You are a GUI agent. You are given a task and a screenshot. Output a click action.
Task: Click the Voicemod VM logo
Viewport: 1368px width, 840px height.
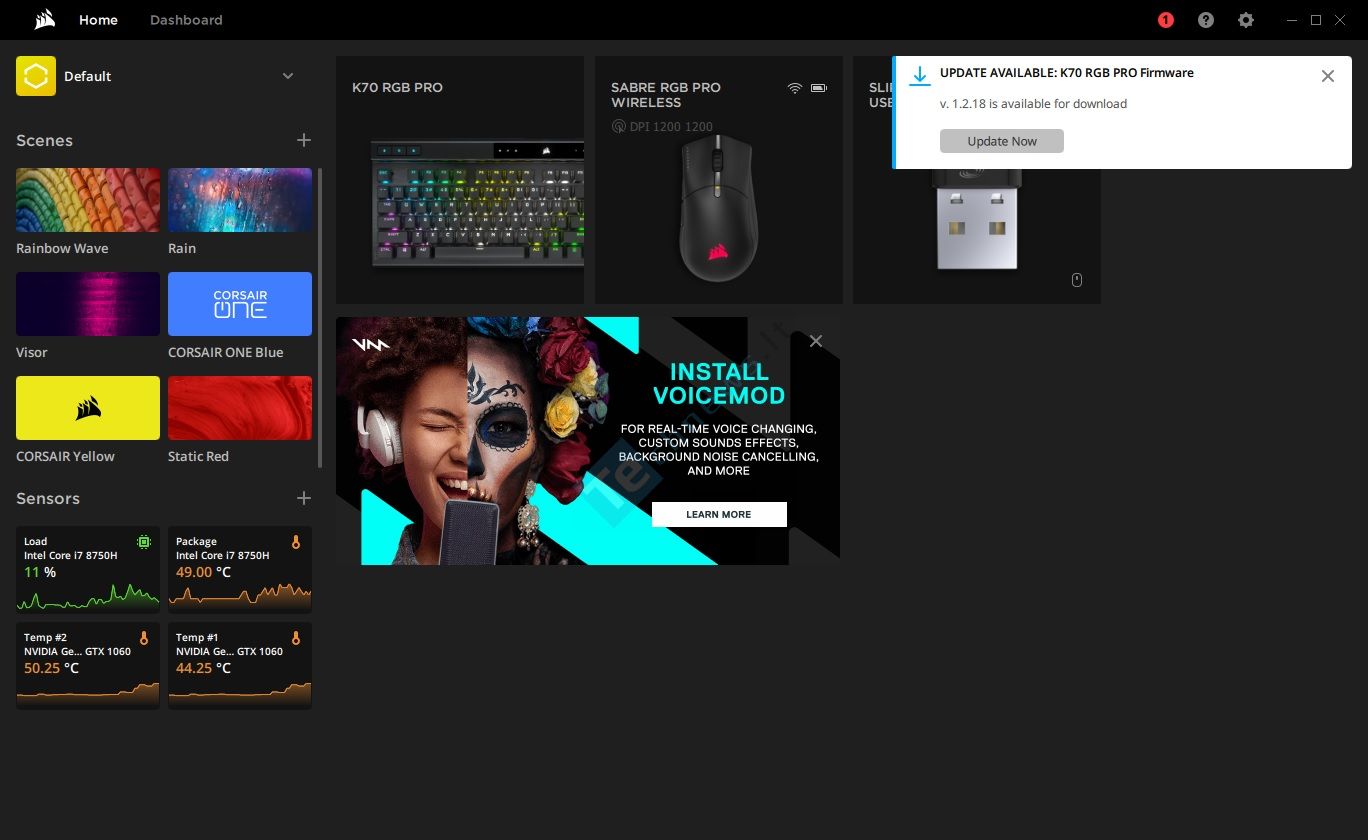pyautogui.click(x=371, y=345)
